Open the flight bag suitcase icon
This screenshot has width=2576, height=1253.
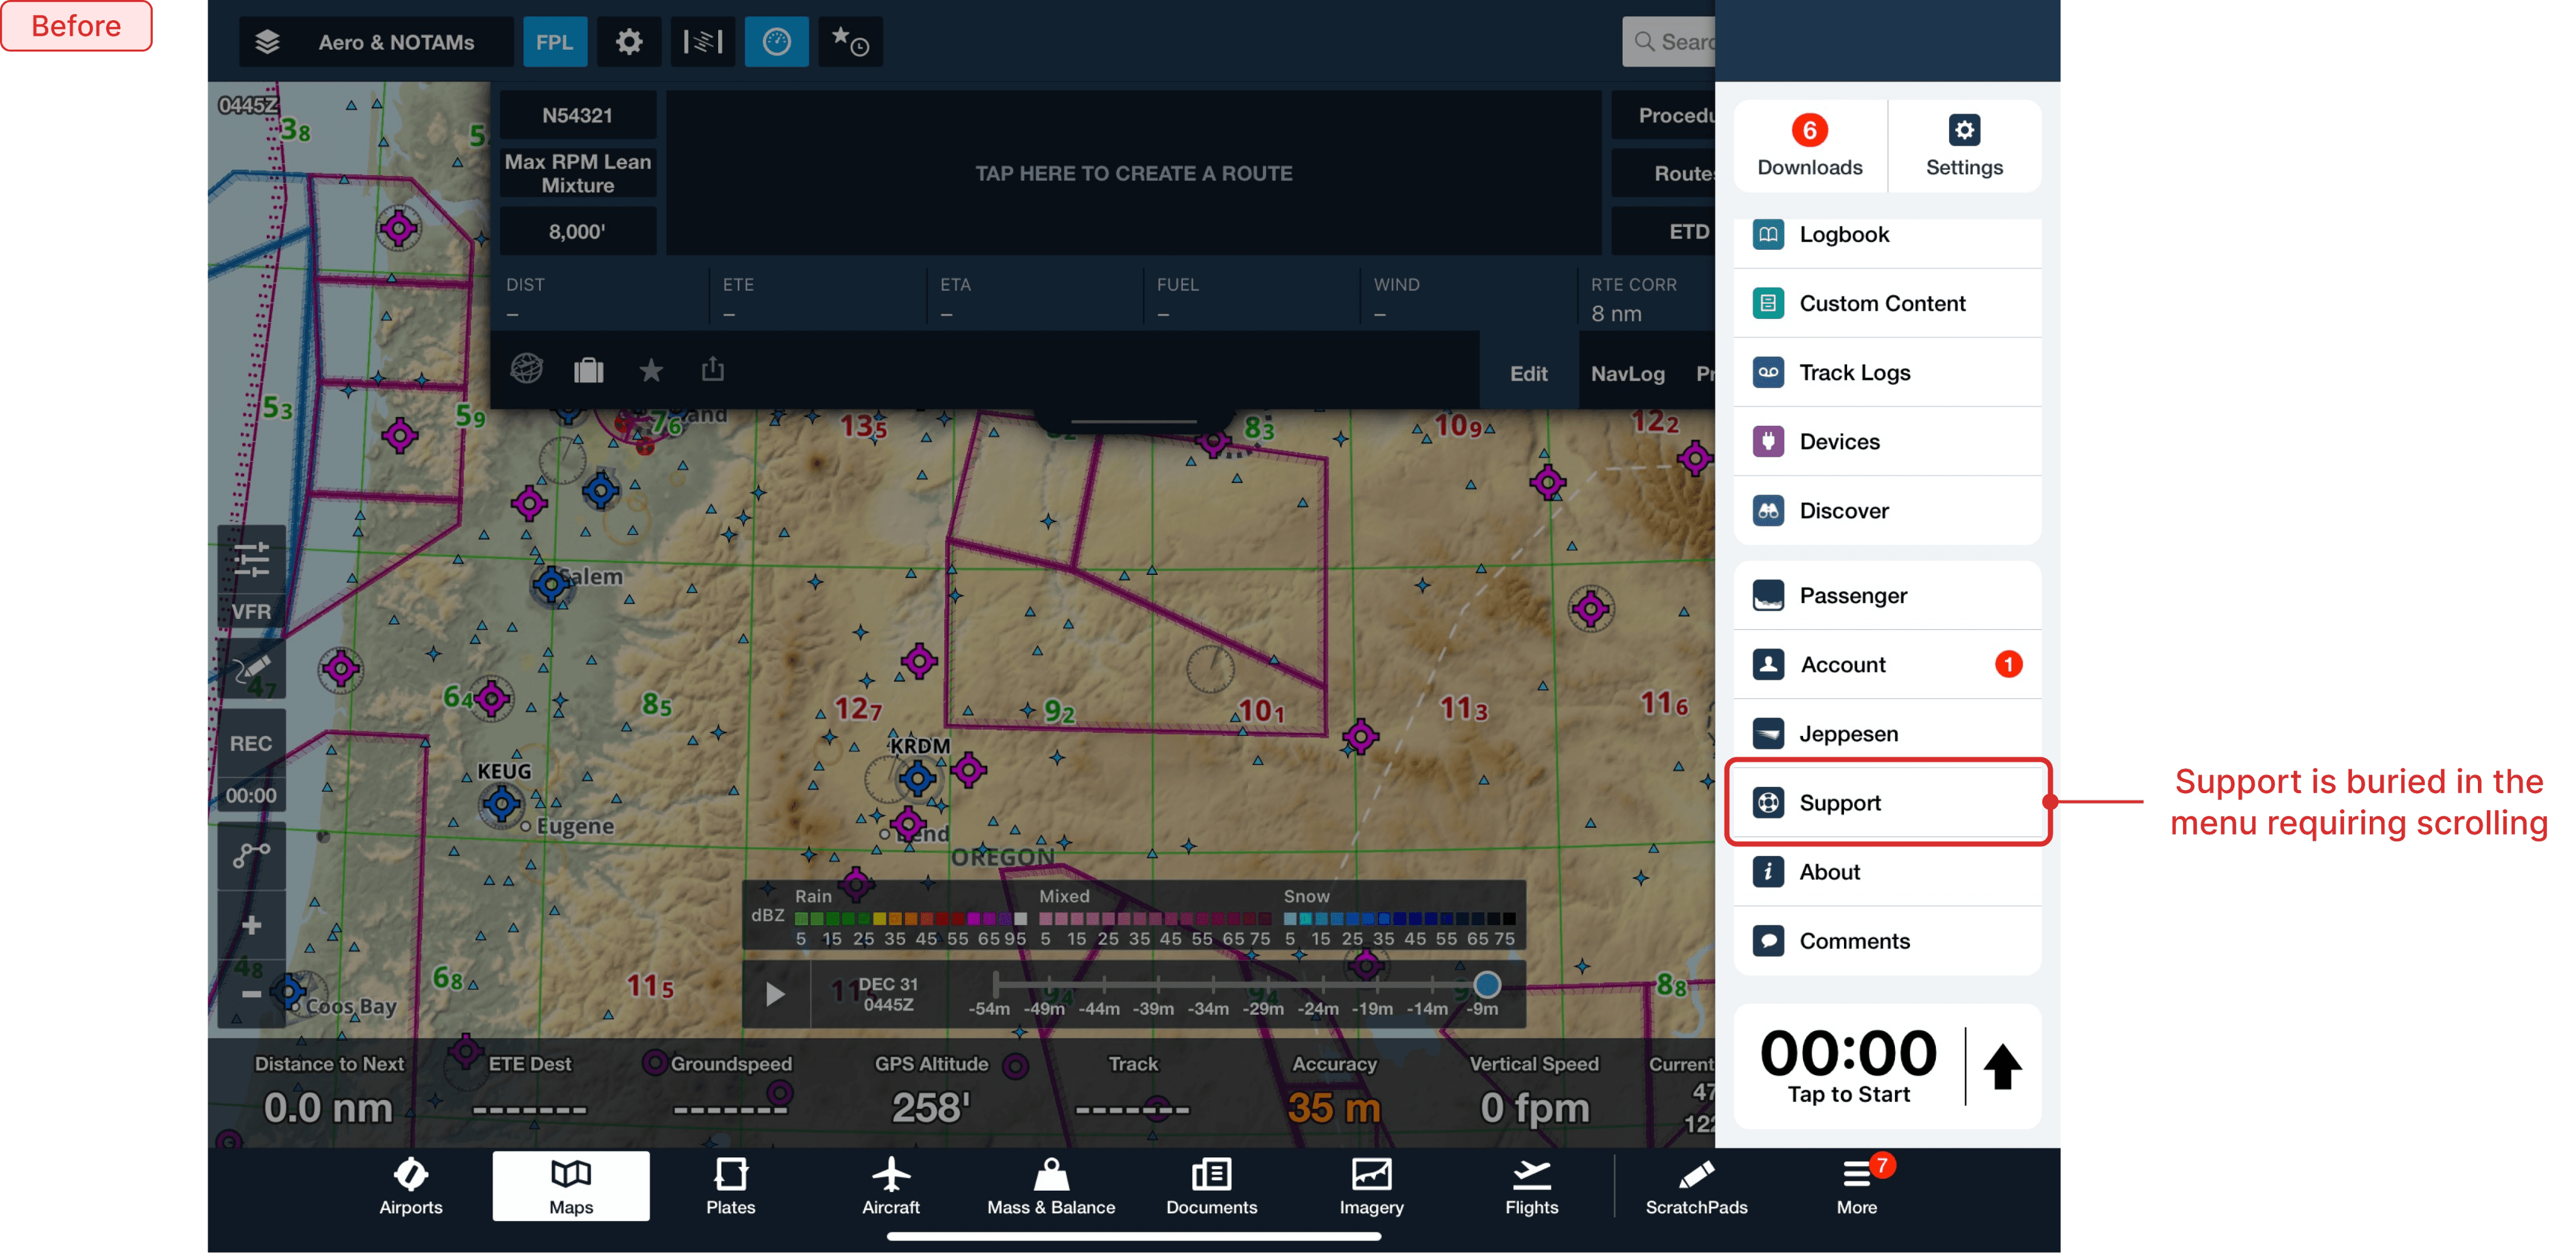click(588, 370)
